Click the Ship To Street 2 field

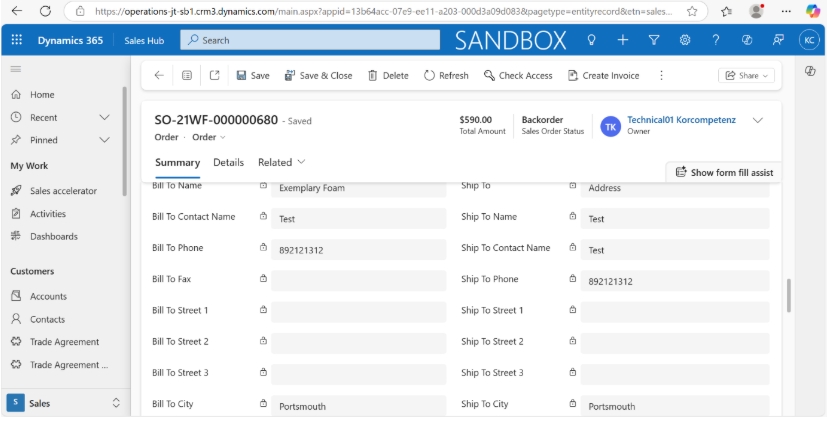(x=675, y=343)
